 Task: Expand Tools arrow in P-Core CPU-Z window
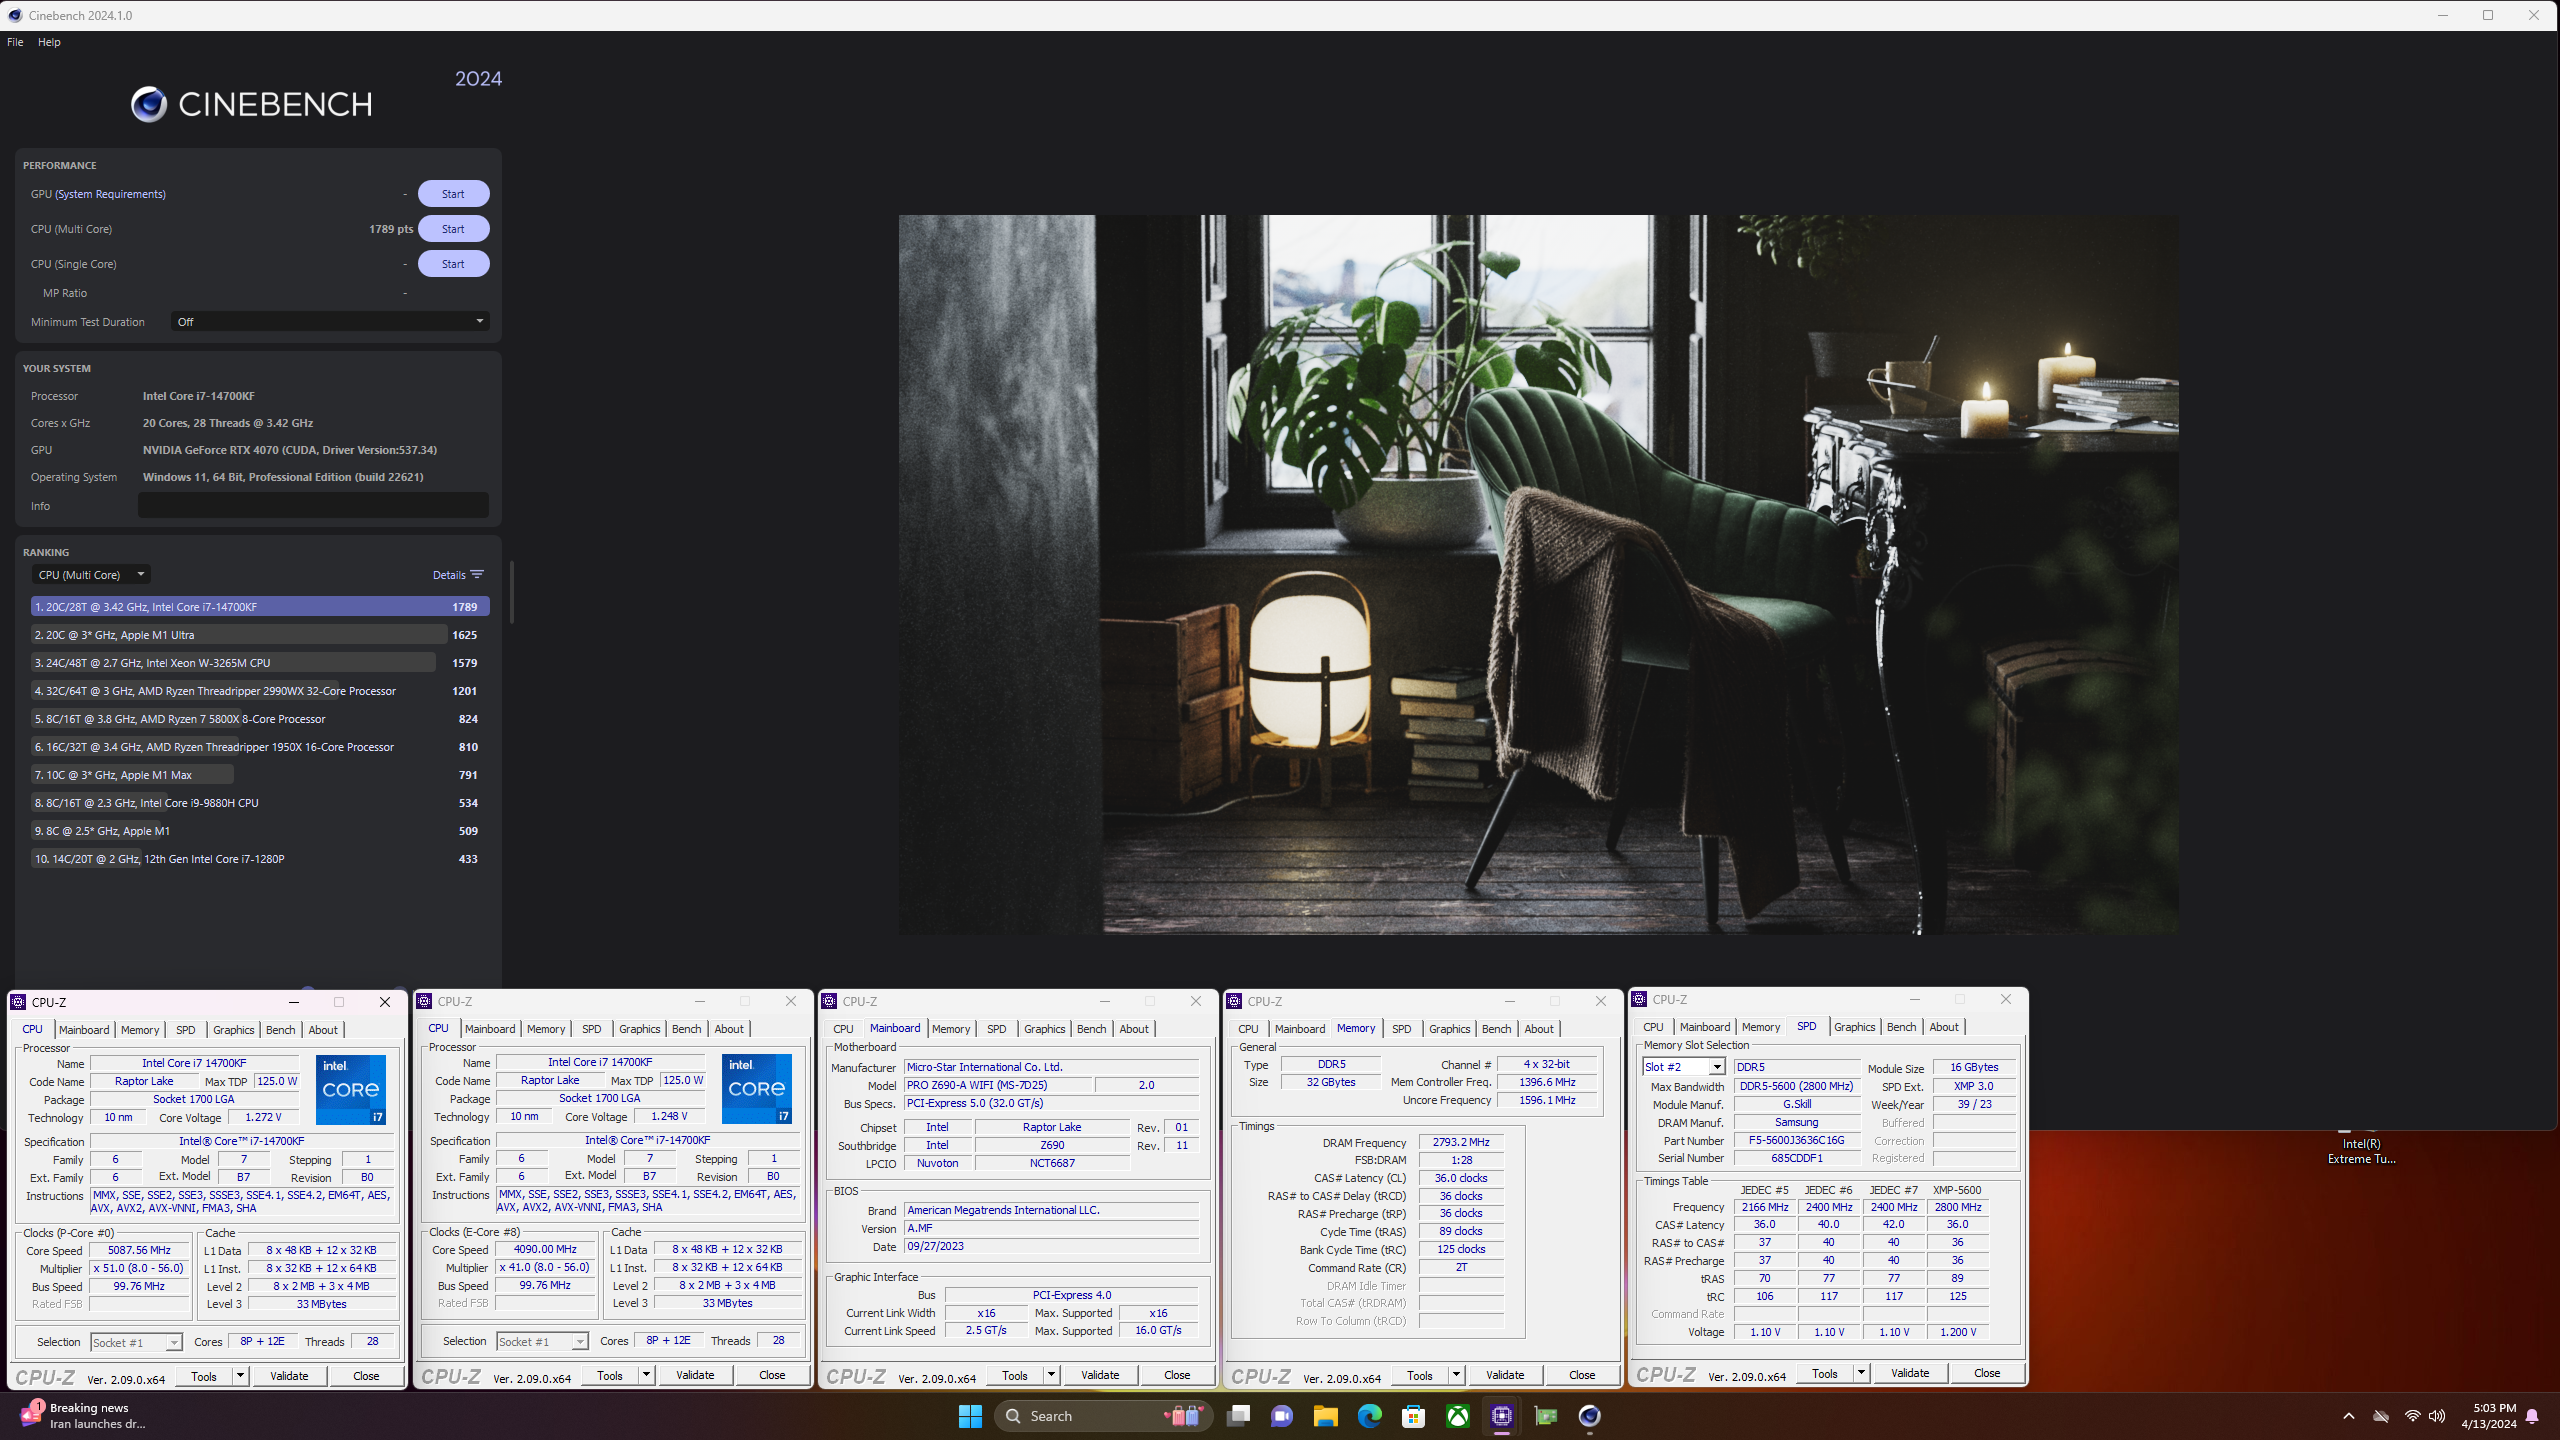click(x=240, y=1376)
